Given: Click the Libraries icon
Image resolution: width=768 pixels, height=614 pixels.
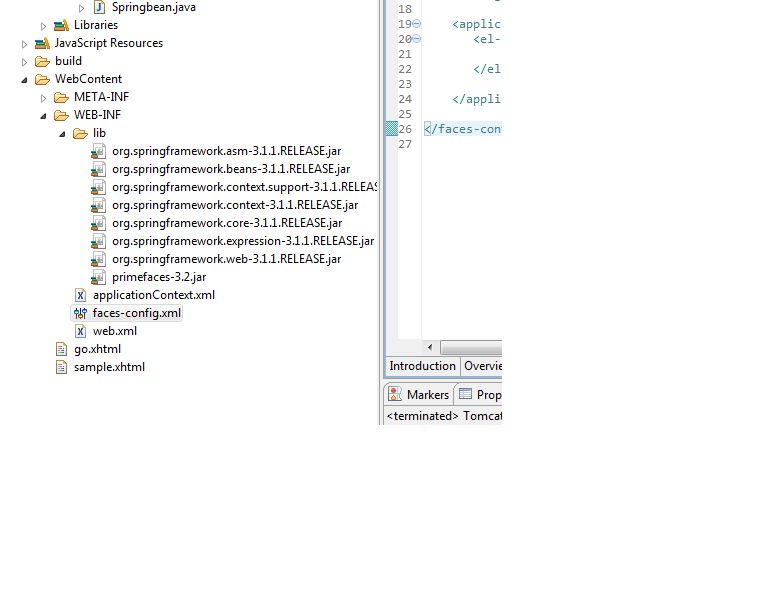Looking at the screenshot, I should [x=61, y=25].
